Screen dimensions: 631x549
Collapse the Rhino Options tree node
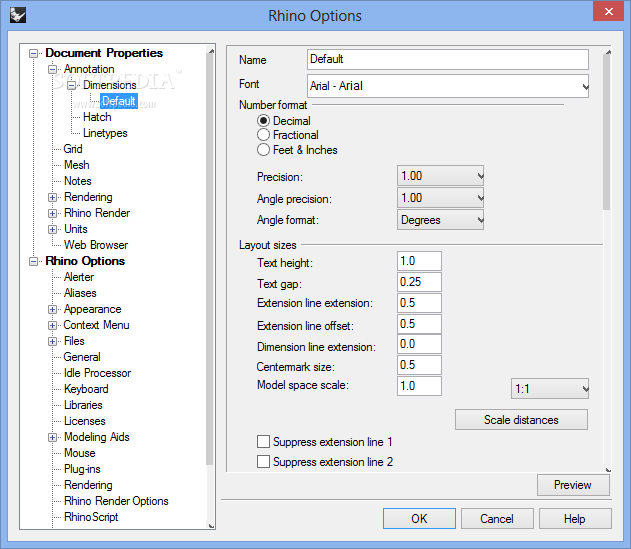pos(34,262)
